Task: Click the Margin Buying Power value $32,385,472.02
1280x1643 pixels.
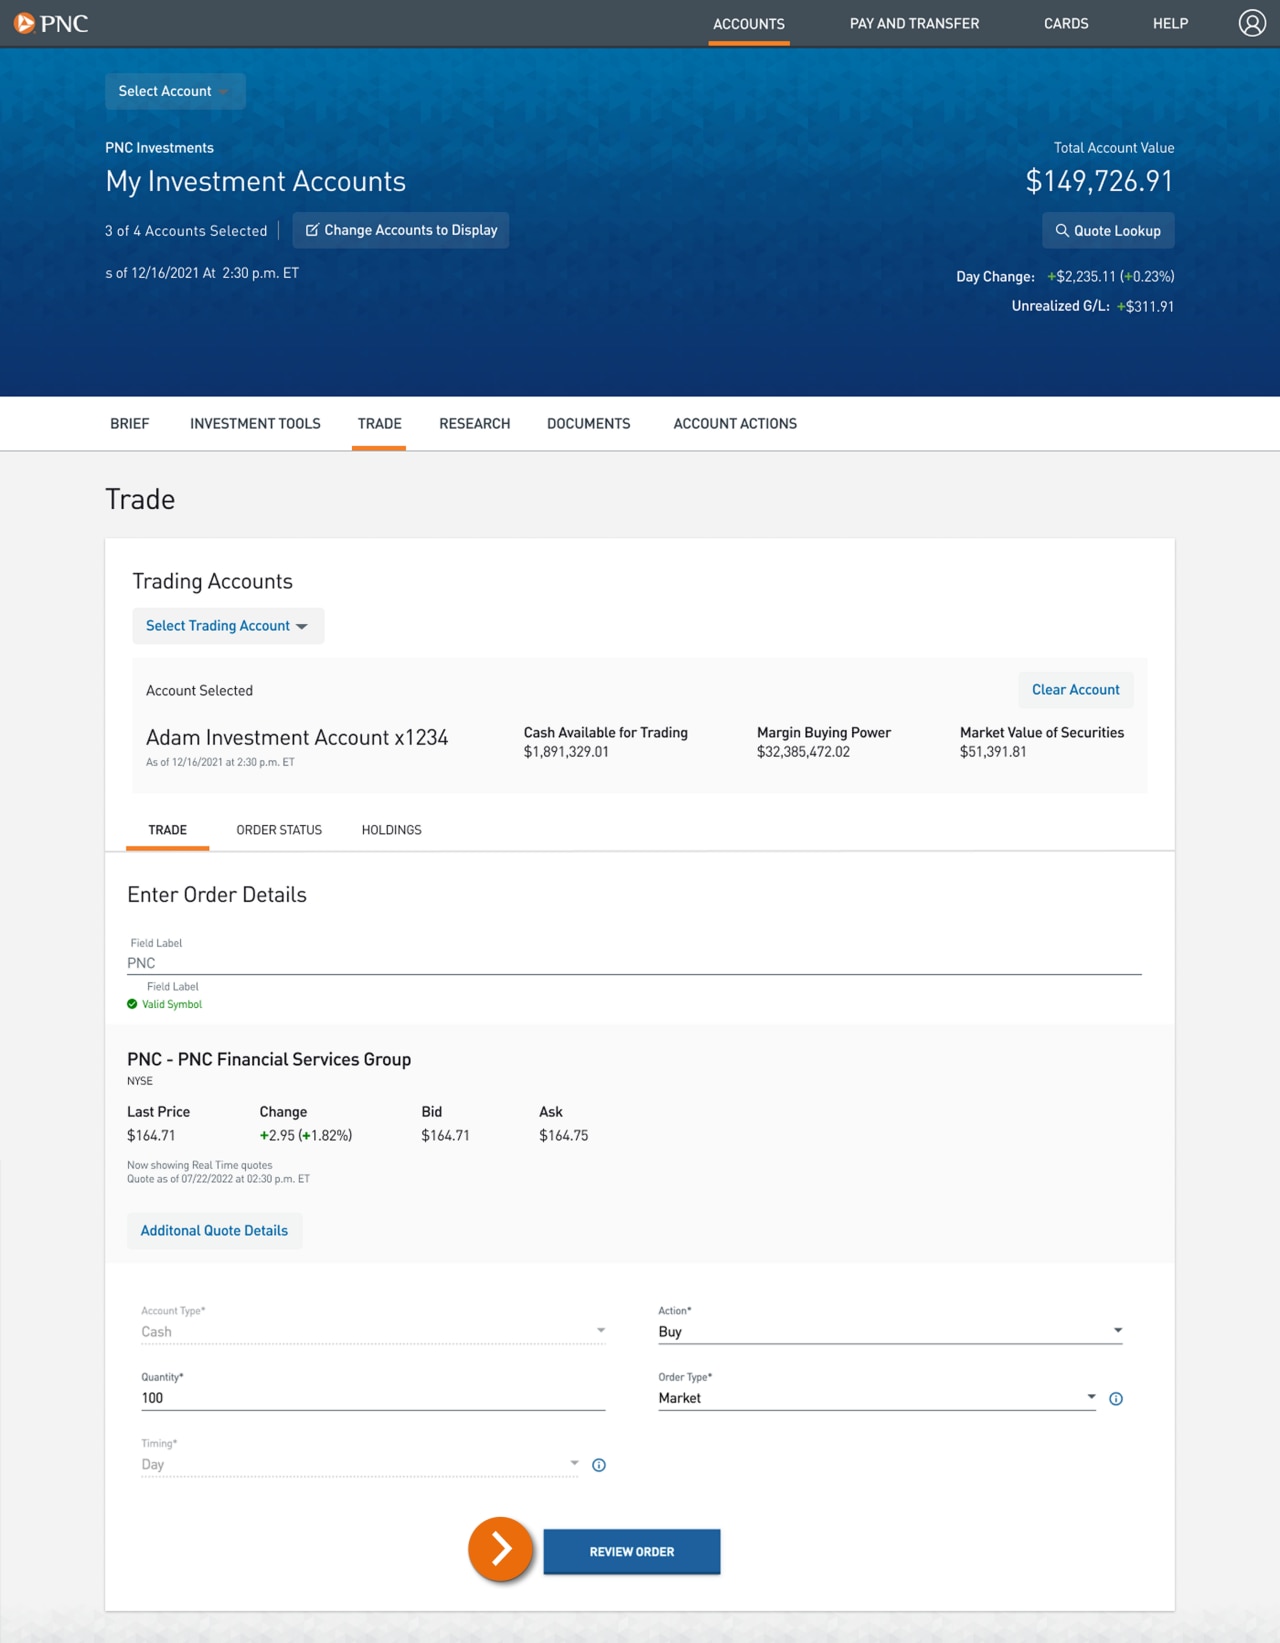Action: pyautogui.click(x=803, y=752)
